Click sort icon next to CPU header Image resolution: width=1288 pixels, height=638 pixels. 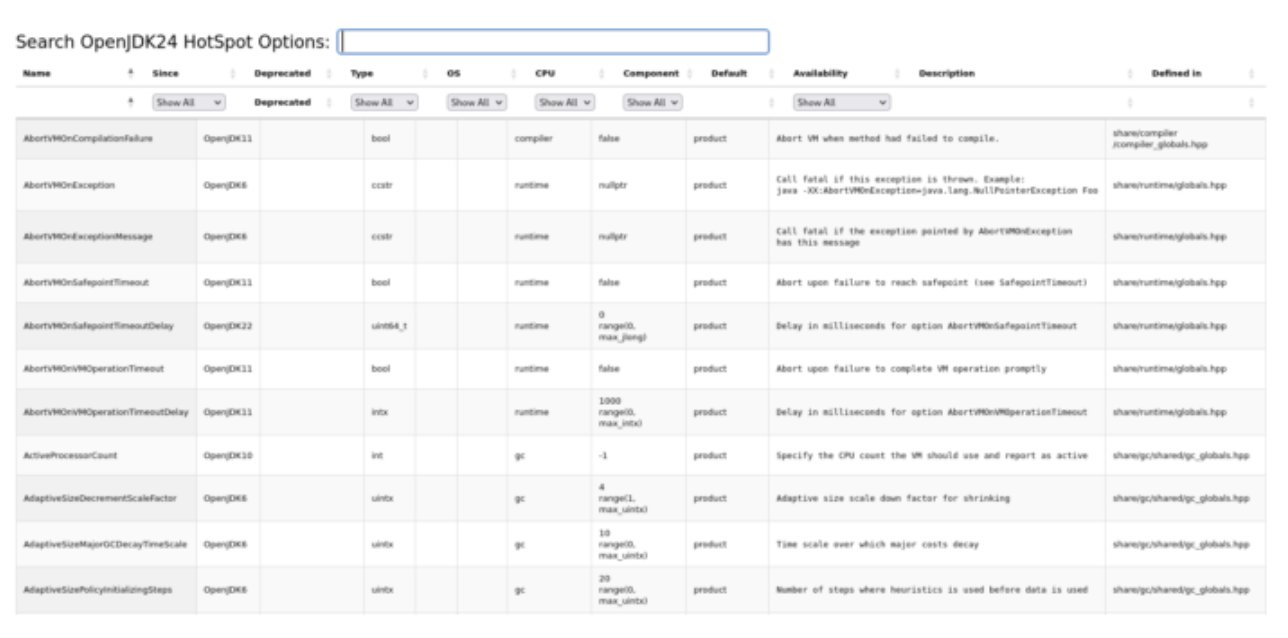pyautogui.click(x=601, y=73)
